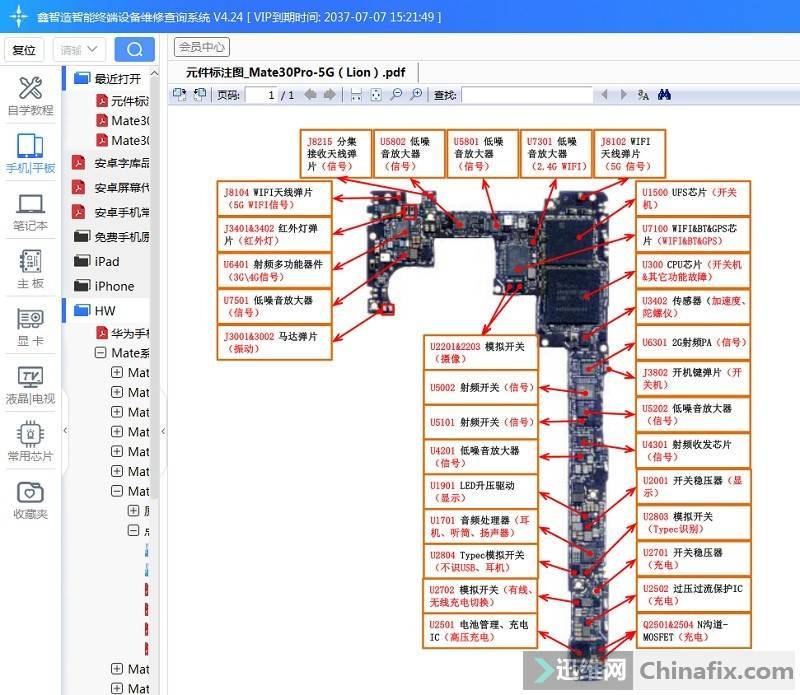Click the 查找 search text field
This screenshot has width=800, height=695.
coord(527,95)
